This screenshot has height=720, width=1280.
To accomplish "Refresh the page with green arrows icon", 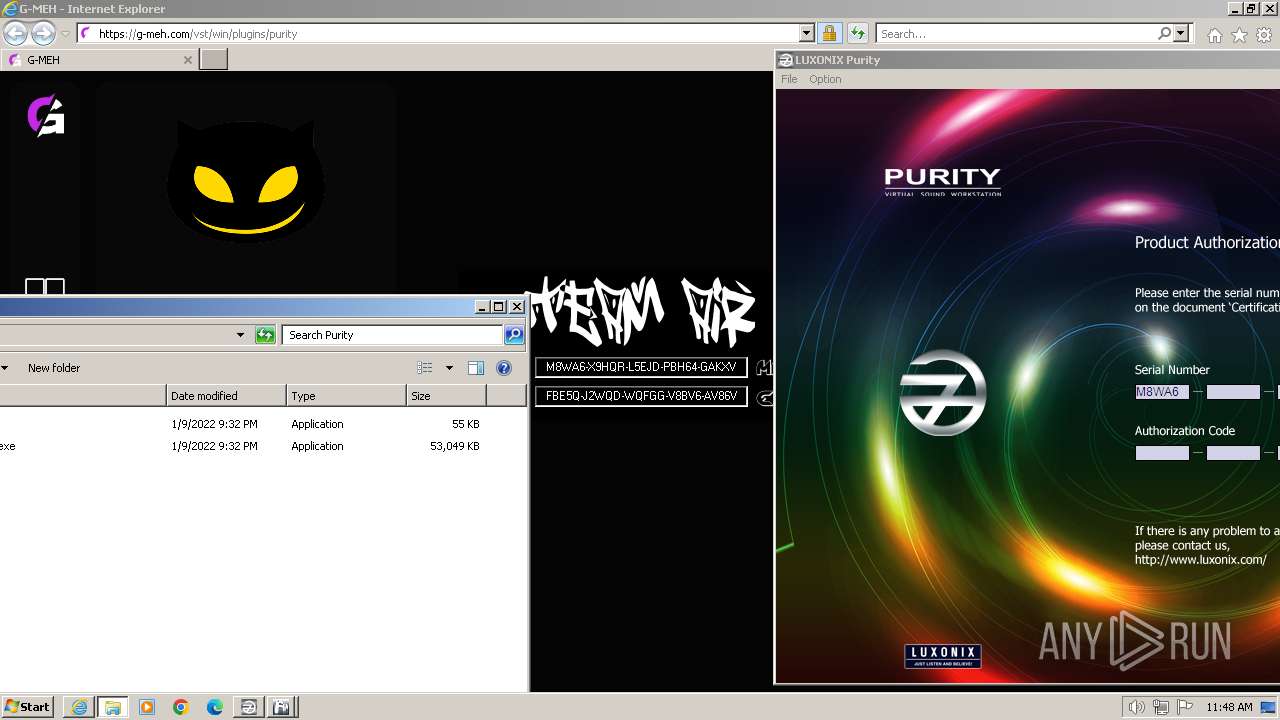I will point(857,33).
